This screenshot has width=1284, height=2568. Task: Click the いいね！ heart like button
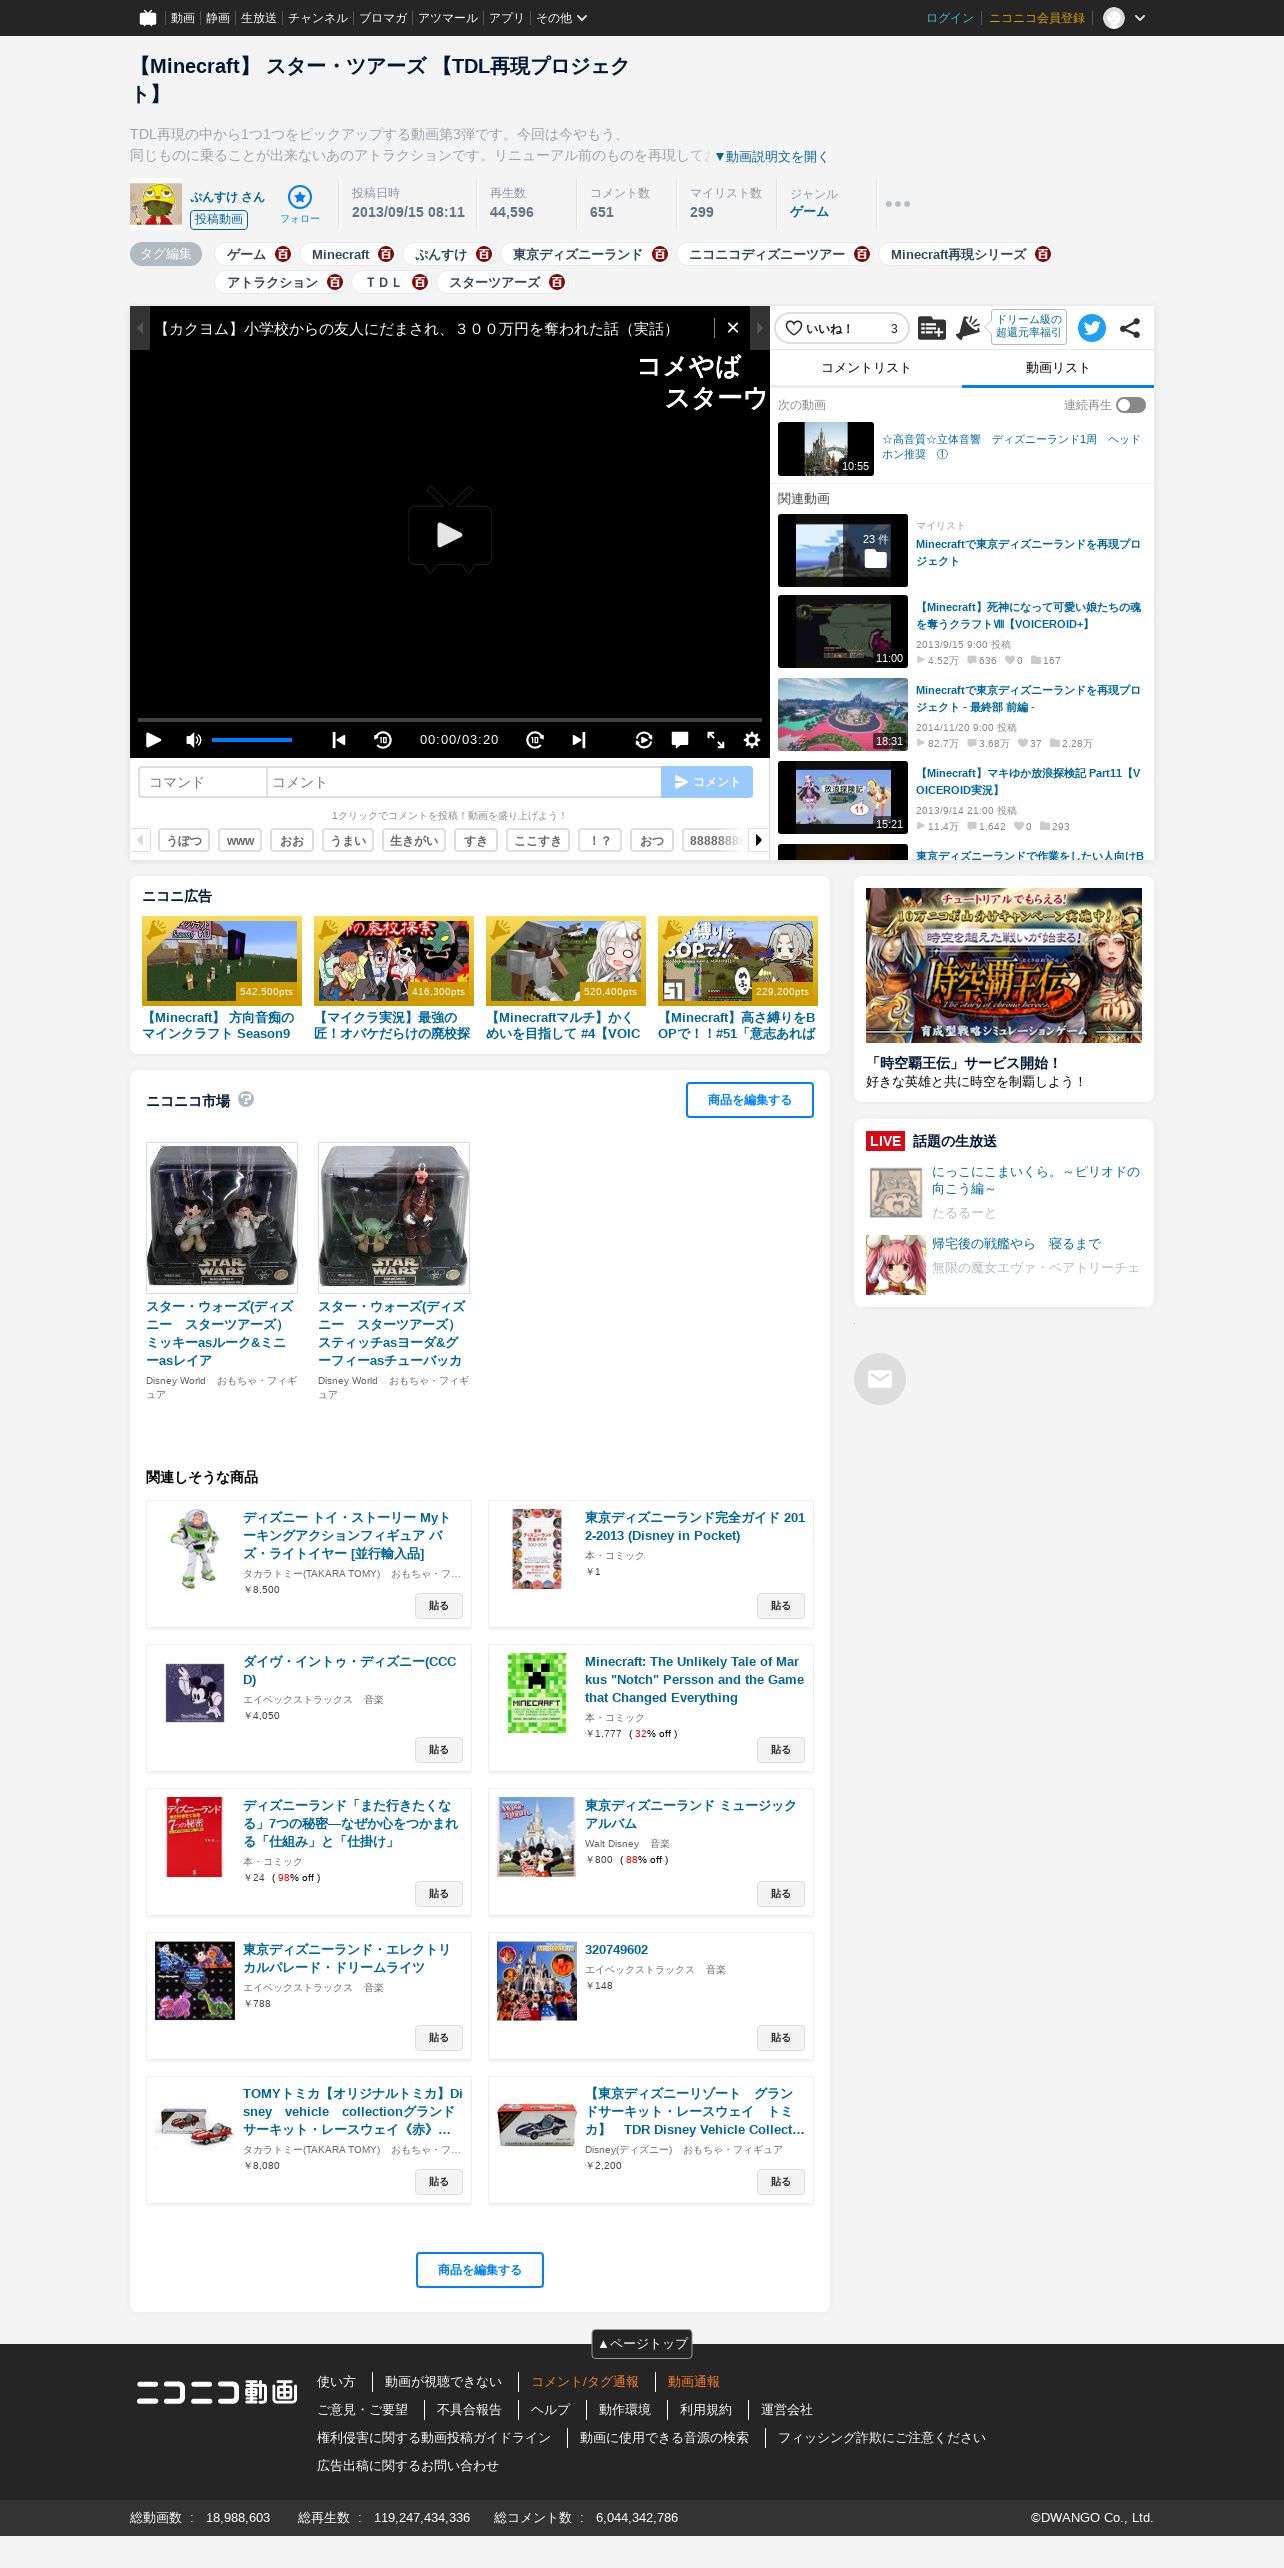pyautogui.click(x=841, y=328)
